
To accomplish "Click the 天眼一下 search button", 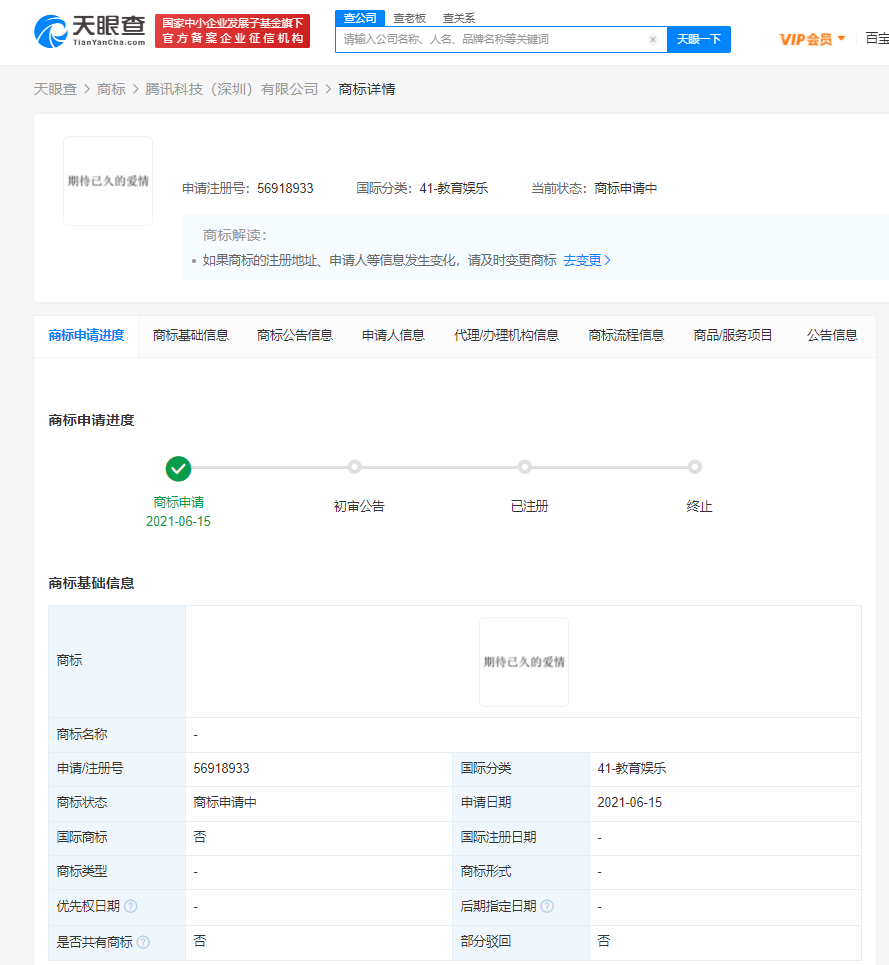I will coord(696,39).
